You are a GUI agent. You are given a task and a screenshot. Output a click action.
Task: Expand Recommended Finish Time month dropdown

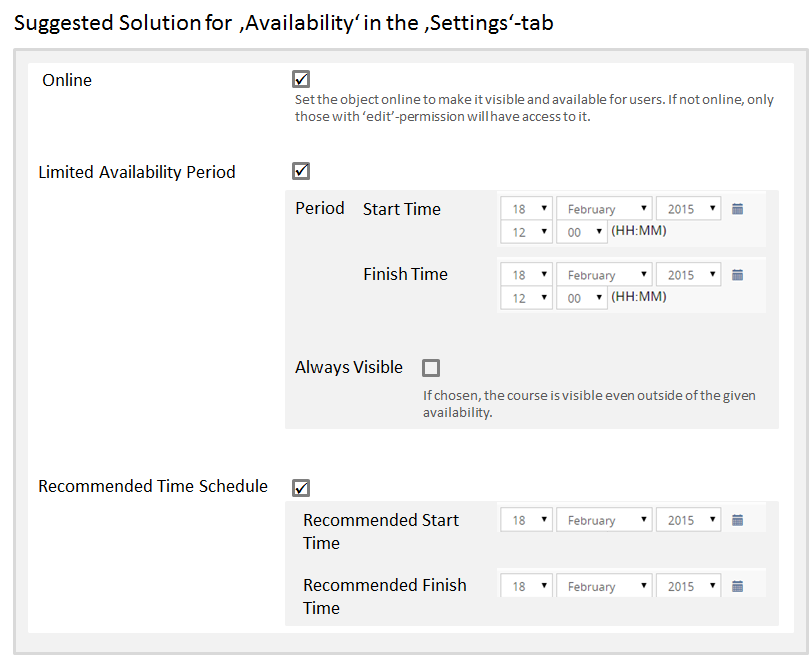tap(604, 586)
